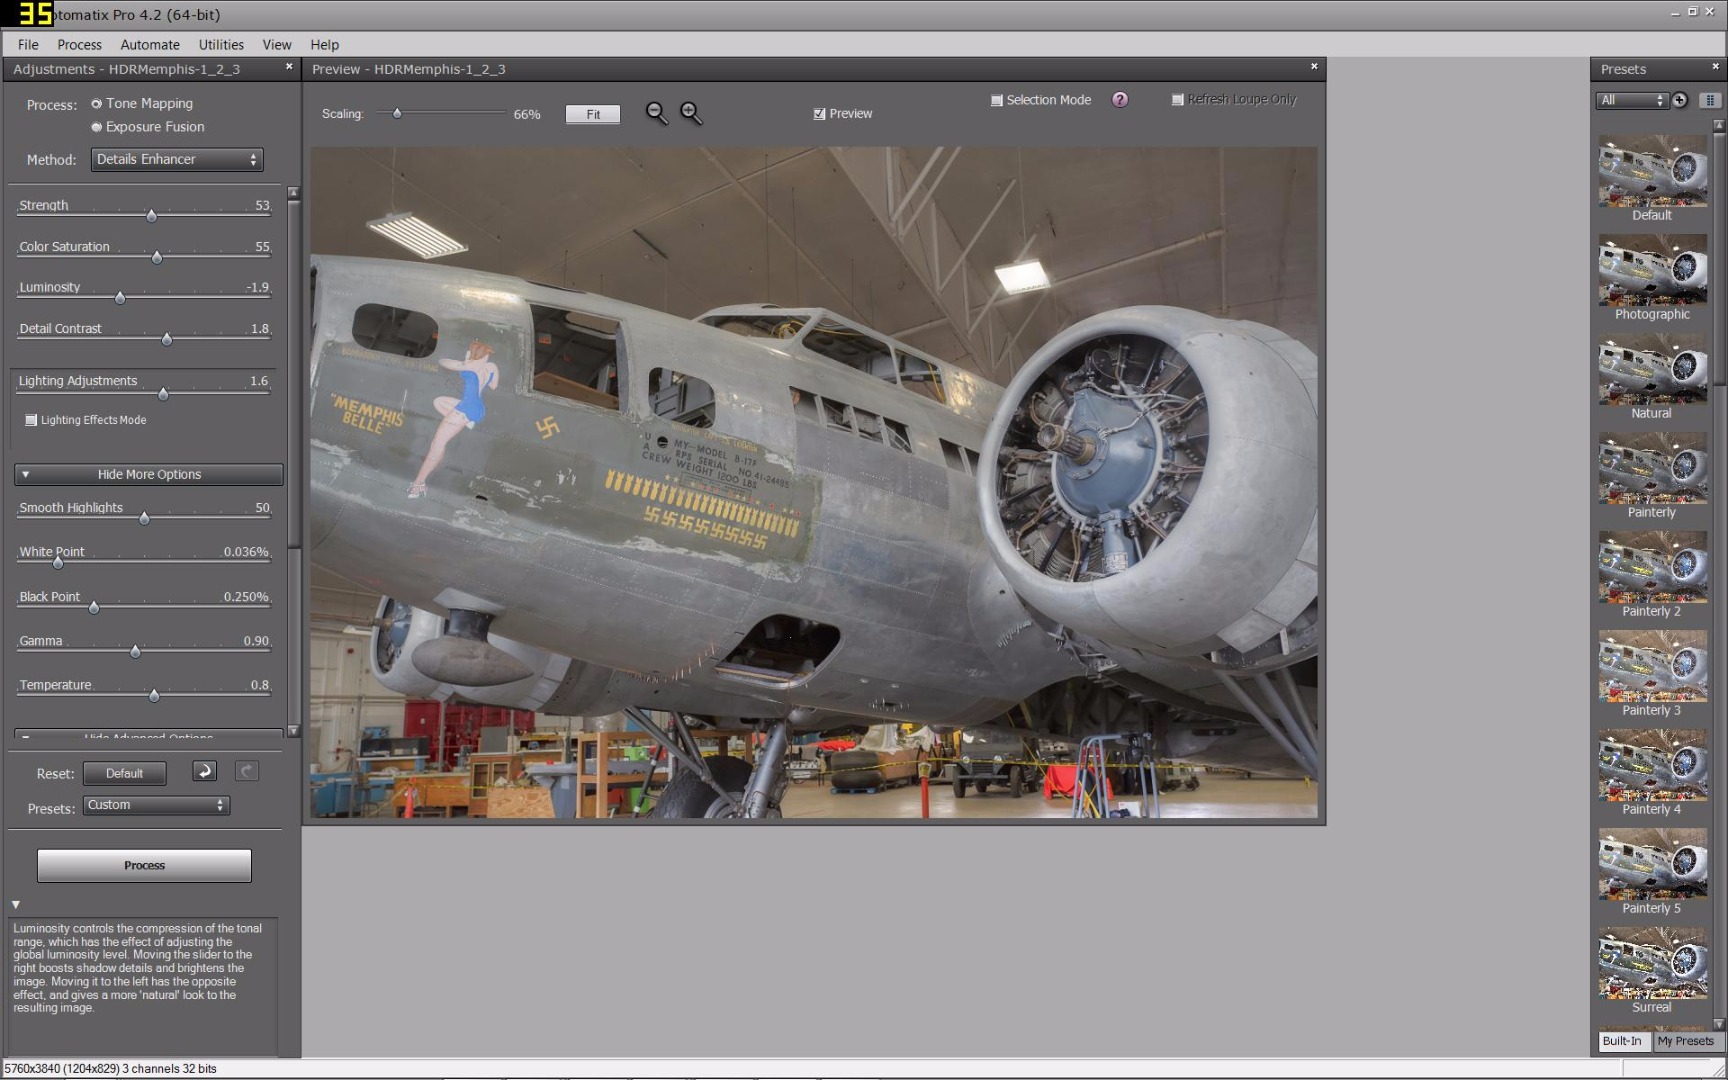The image size is (1728, 1080).
Task: Click adjustments scrollbar down arrow
Action: (293, 731)
